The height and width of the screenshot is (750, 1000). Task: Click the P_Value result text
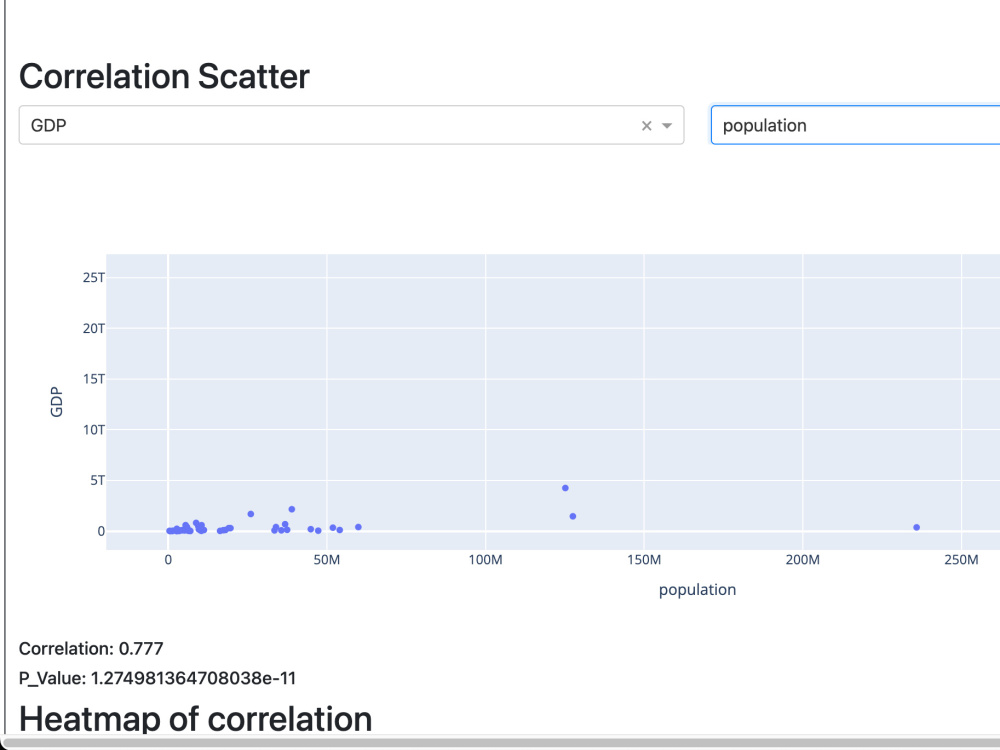point(158,678)
